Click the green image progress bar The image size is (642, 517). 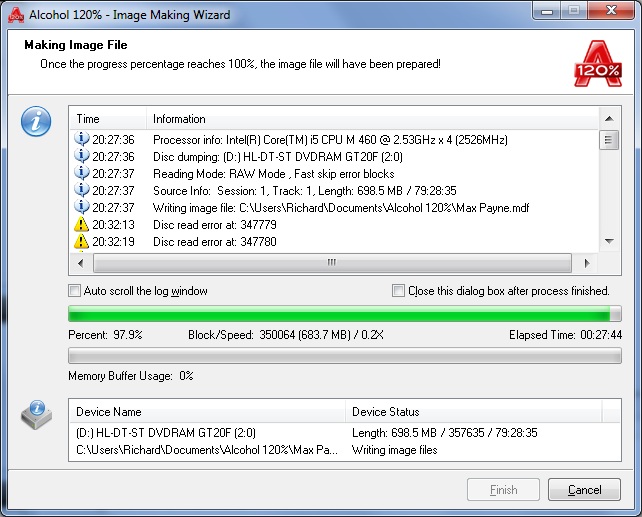[x=345, y=314]
